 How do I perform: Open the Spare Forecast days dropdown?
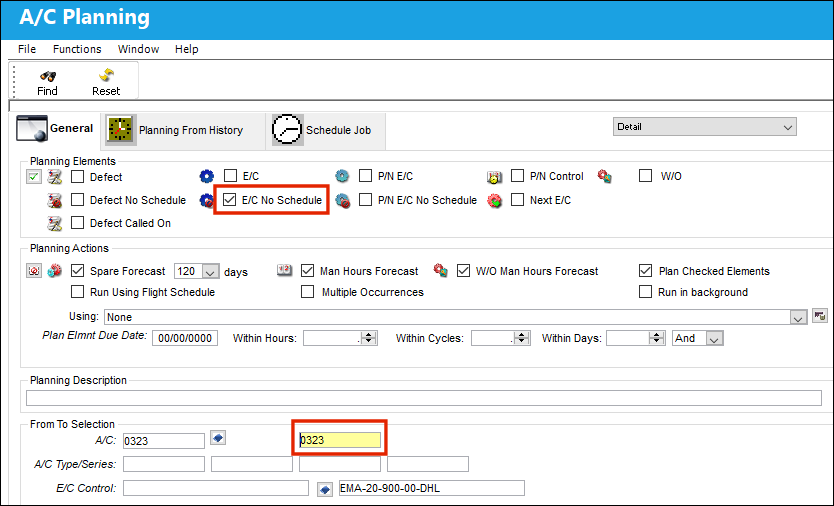point(210,271)
